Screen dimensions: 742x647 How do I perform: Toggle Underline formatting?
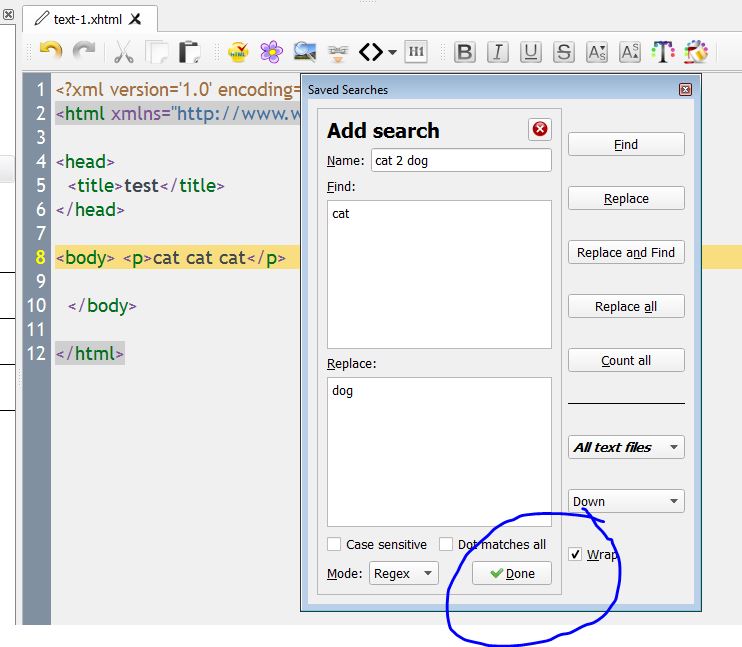(531, 52)
